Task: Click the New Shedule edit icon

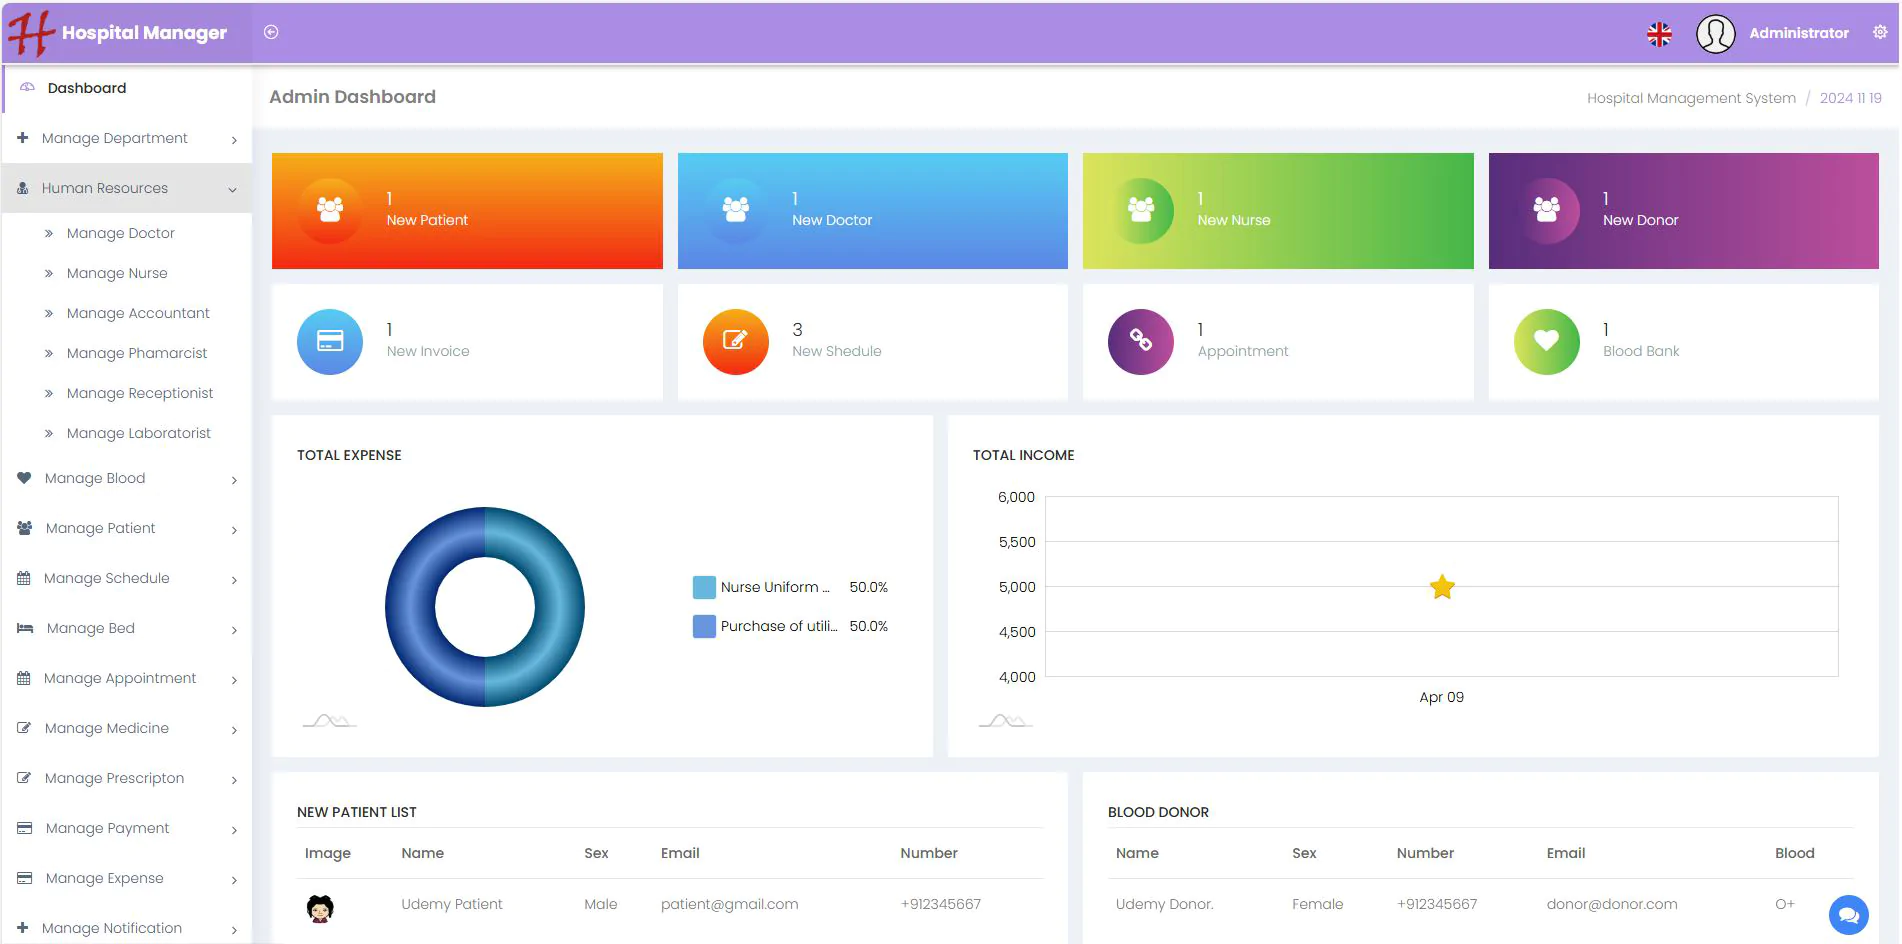Action: click(x=735, y=342)
